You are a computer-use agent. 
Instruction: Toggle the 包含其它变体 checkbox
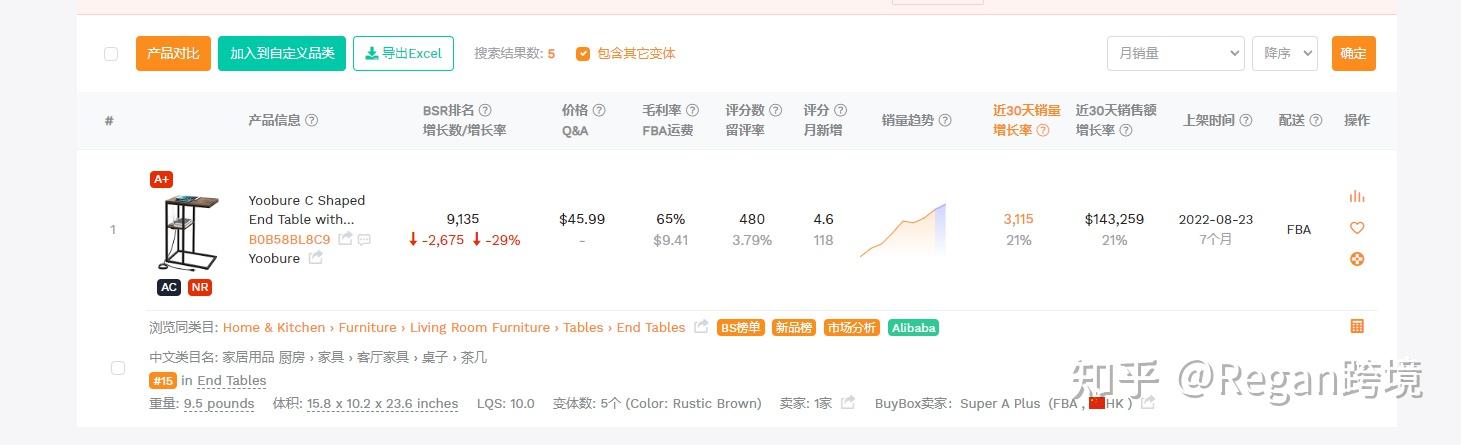tap(583, 54)
